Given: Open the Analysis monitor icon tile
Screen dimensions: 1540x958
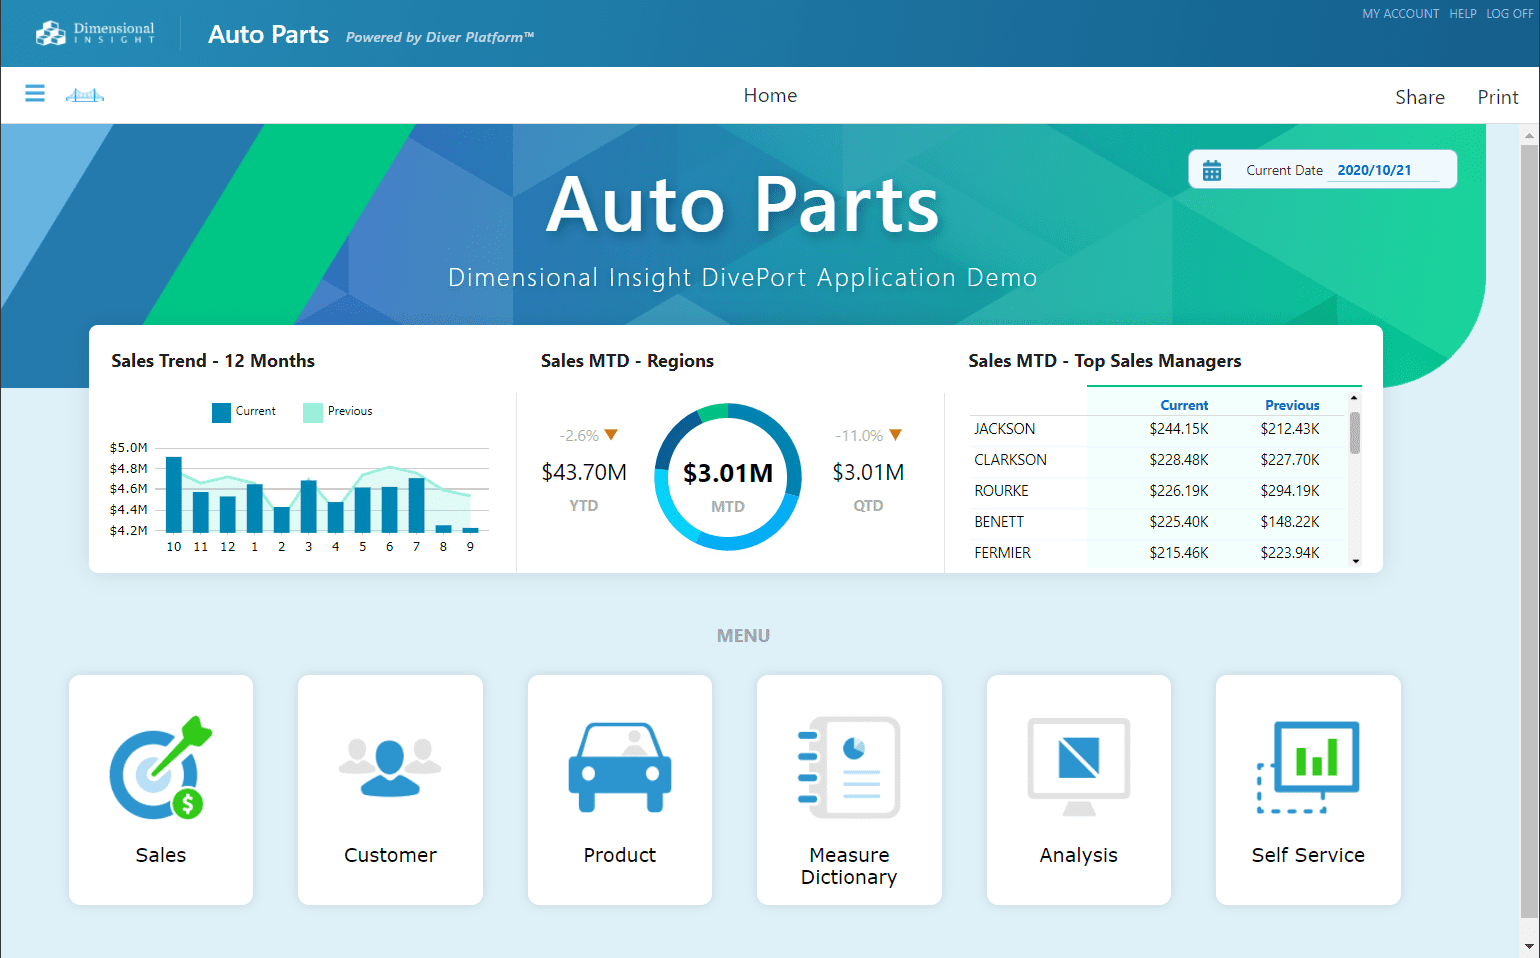Looking at the screenshot, I should click(x=1079, y=767).
